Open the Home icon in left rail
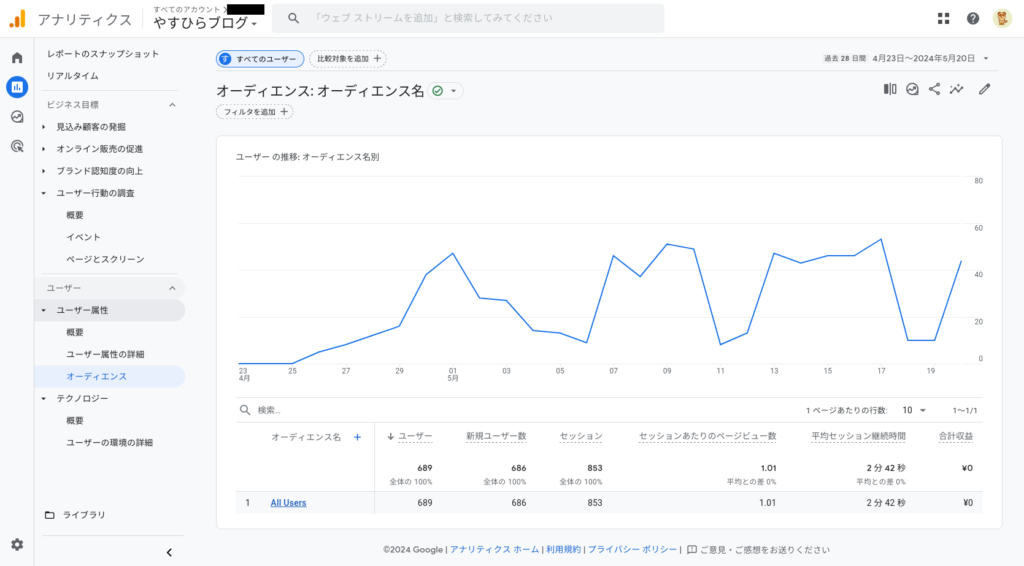Image resolution: width=1024 pixels, height=566 pixels. pos(17,58)
